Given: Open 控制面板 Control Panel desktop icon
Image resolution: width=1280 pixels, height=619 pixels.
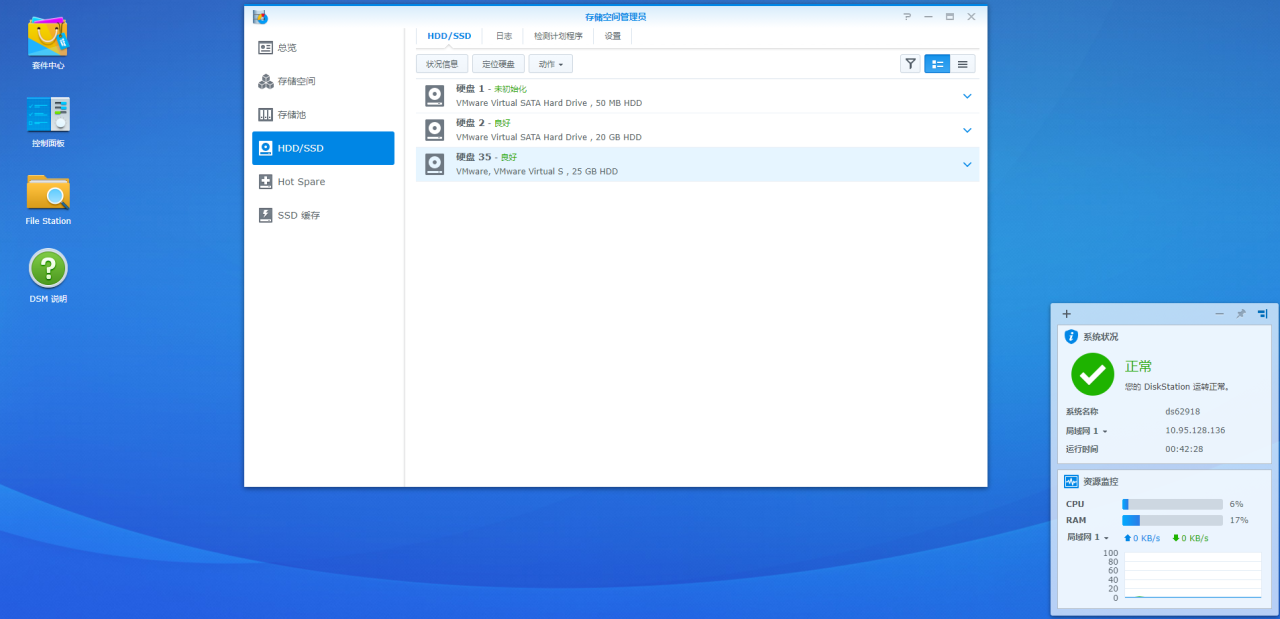Looking at the screenshot, I should (48, 116).
